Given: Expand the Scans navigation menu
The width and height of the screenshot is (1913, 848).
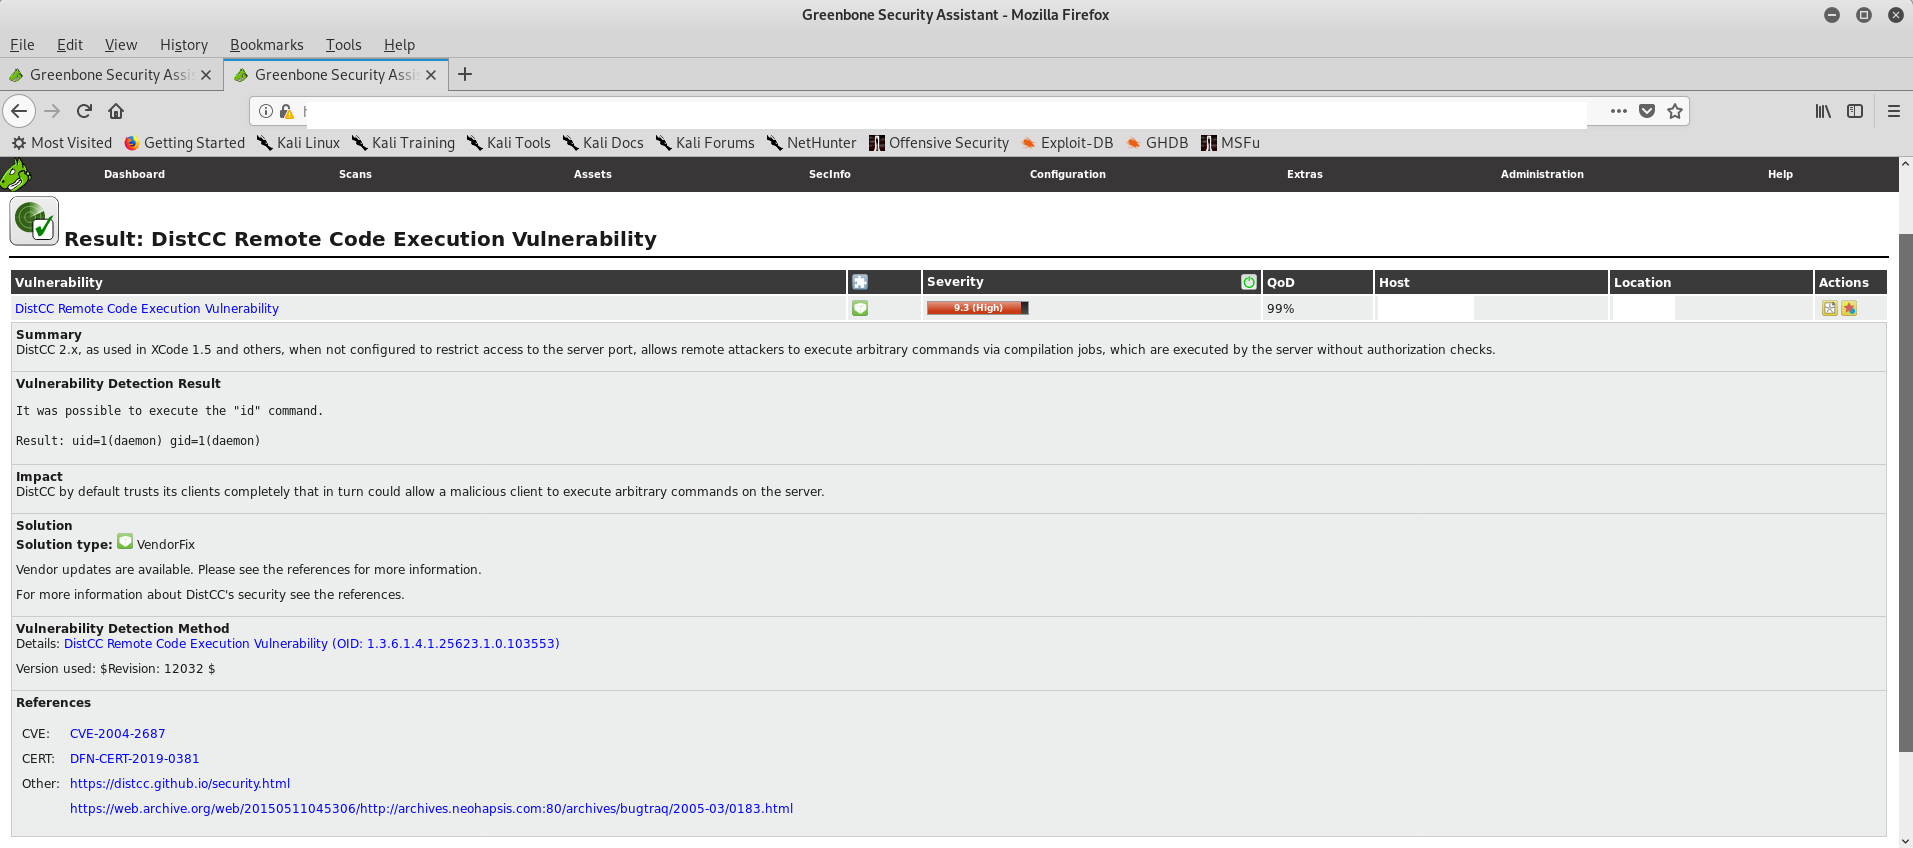Looking at the screenshot, I should pyautogui.click(x=355, y=174).
